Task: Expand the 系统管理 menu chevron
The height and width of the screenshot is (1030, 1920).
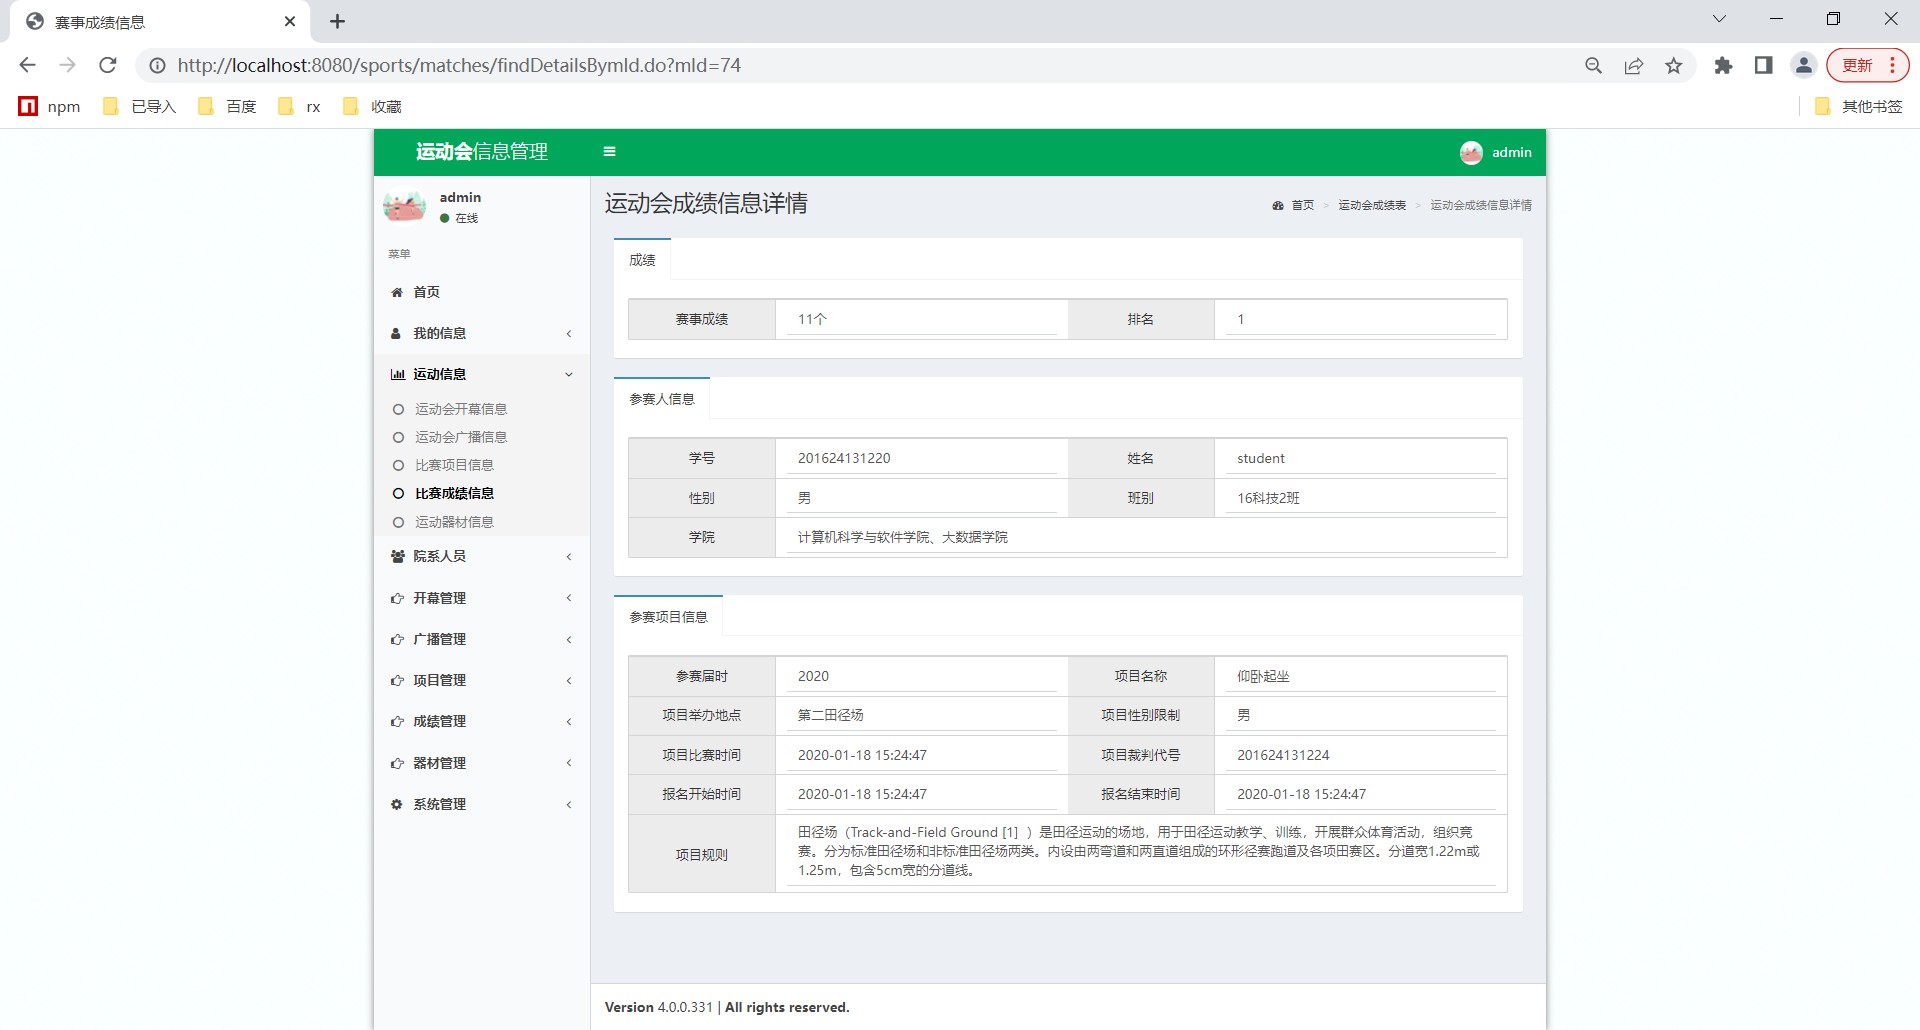Action: coord(569,804)
